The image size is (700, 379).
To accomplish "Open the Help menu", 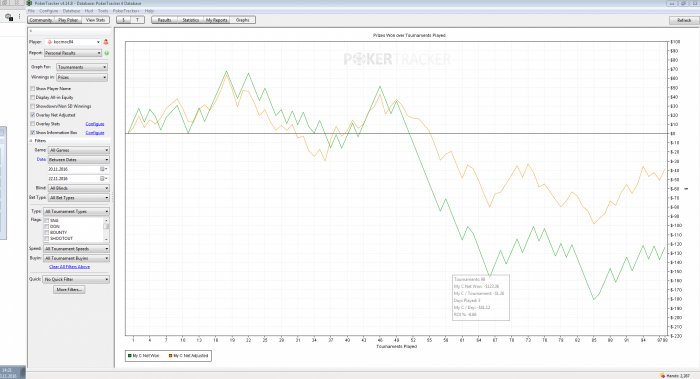I will coord(149,11).
